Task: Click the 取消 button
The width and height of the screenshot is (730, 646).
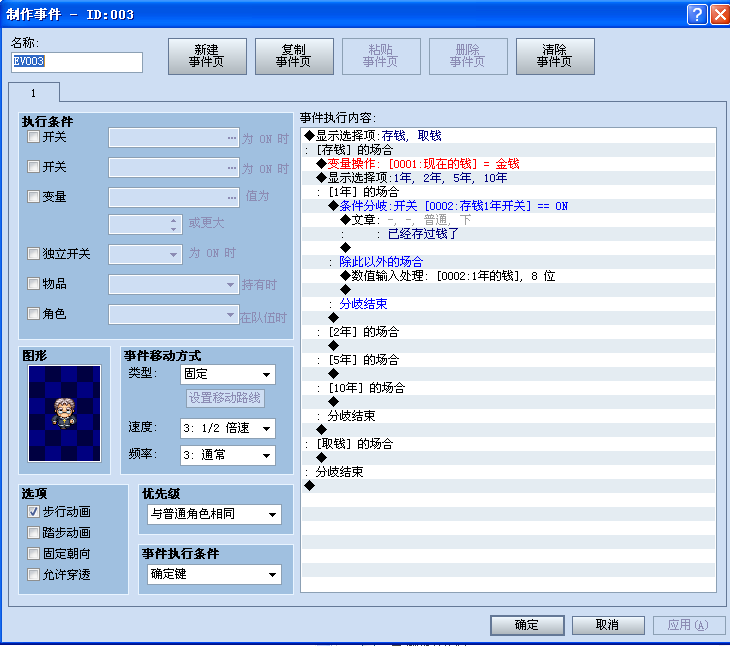Action: pos(608,625)
